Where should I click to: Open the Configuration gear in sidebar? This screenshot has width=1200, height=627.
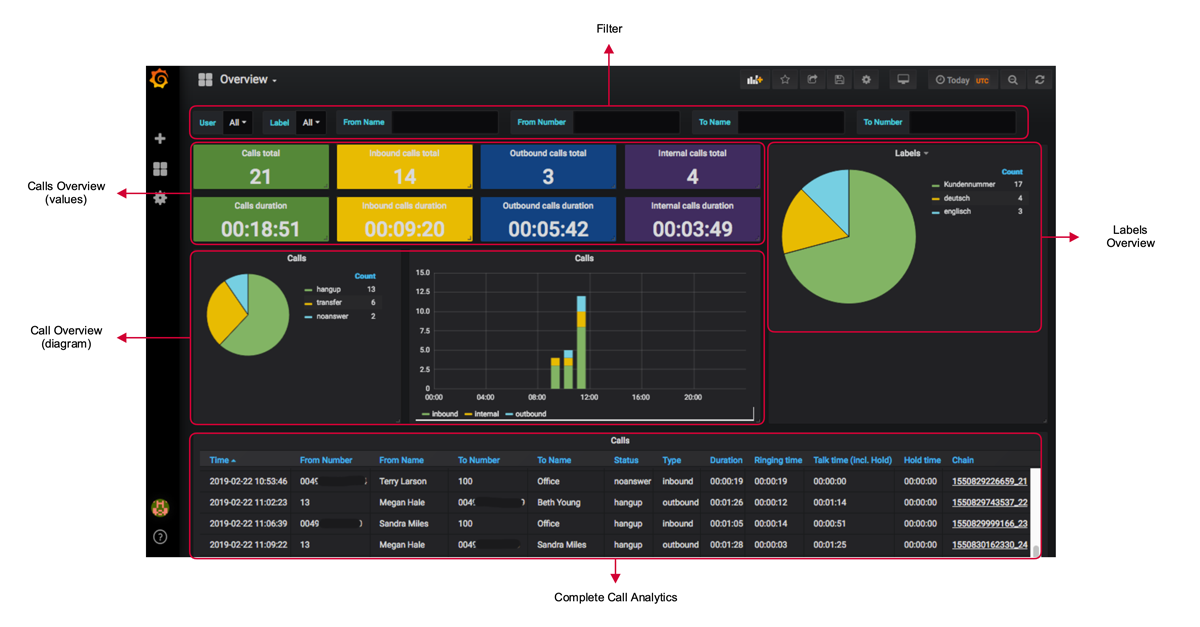[x=160, y=198]
